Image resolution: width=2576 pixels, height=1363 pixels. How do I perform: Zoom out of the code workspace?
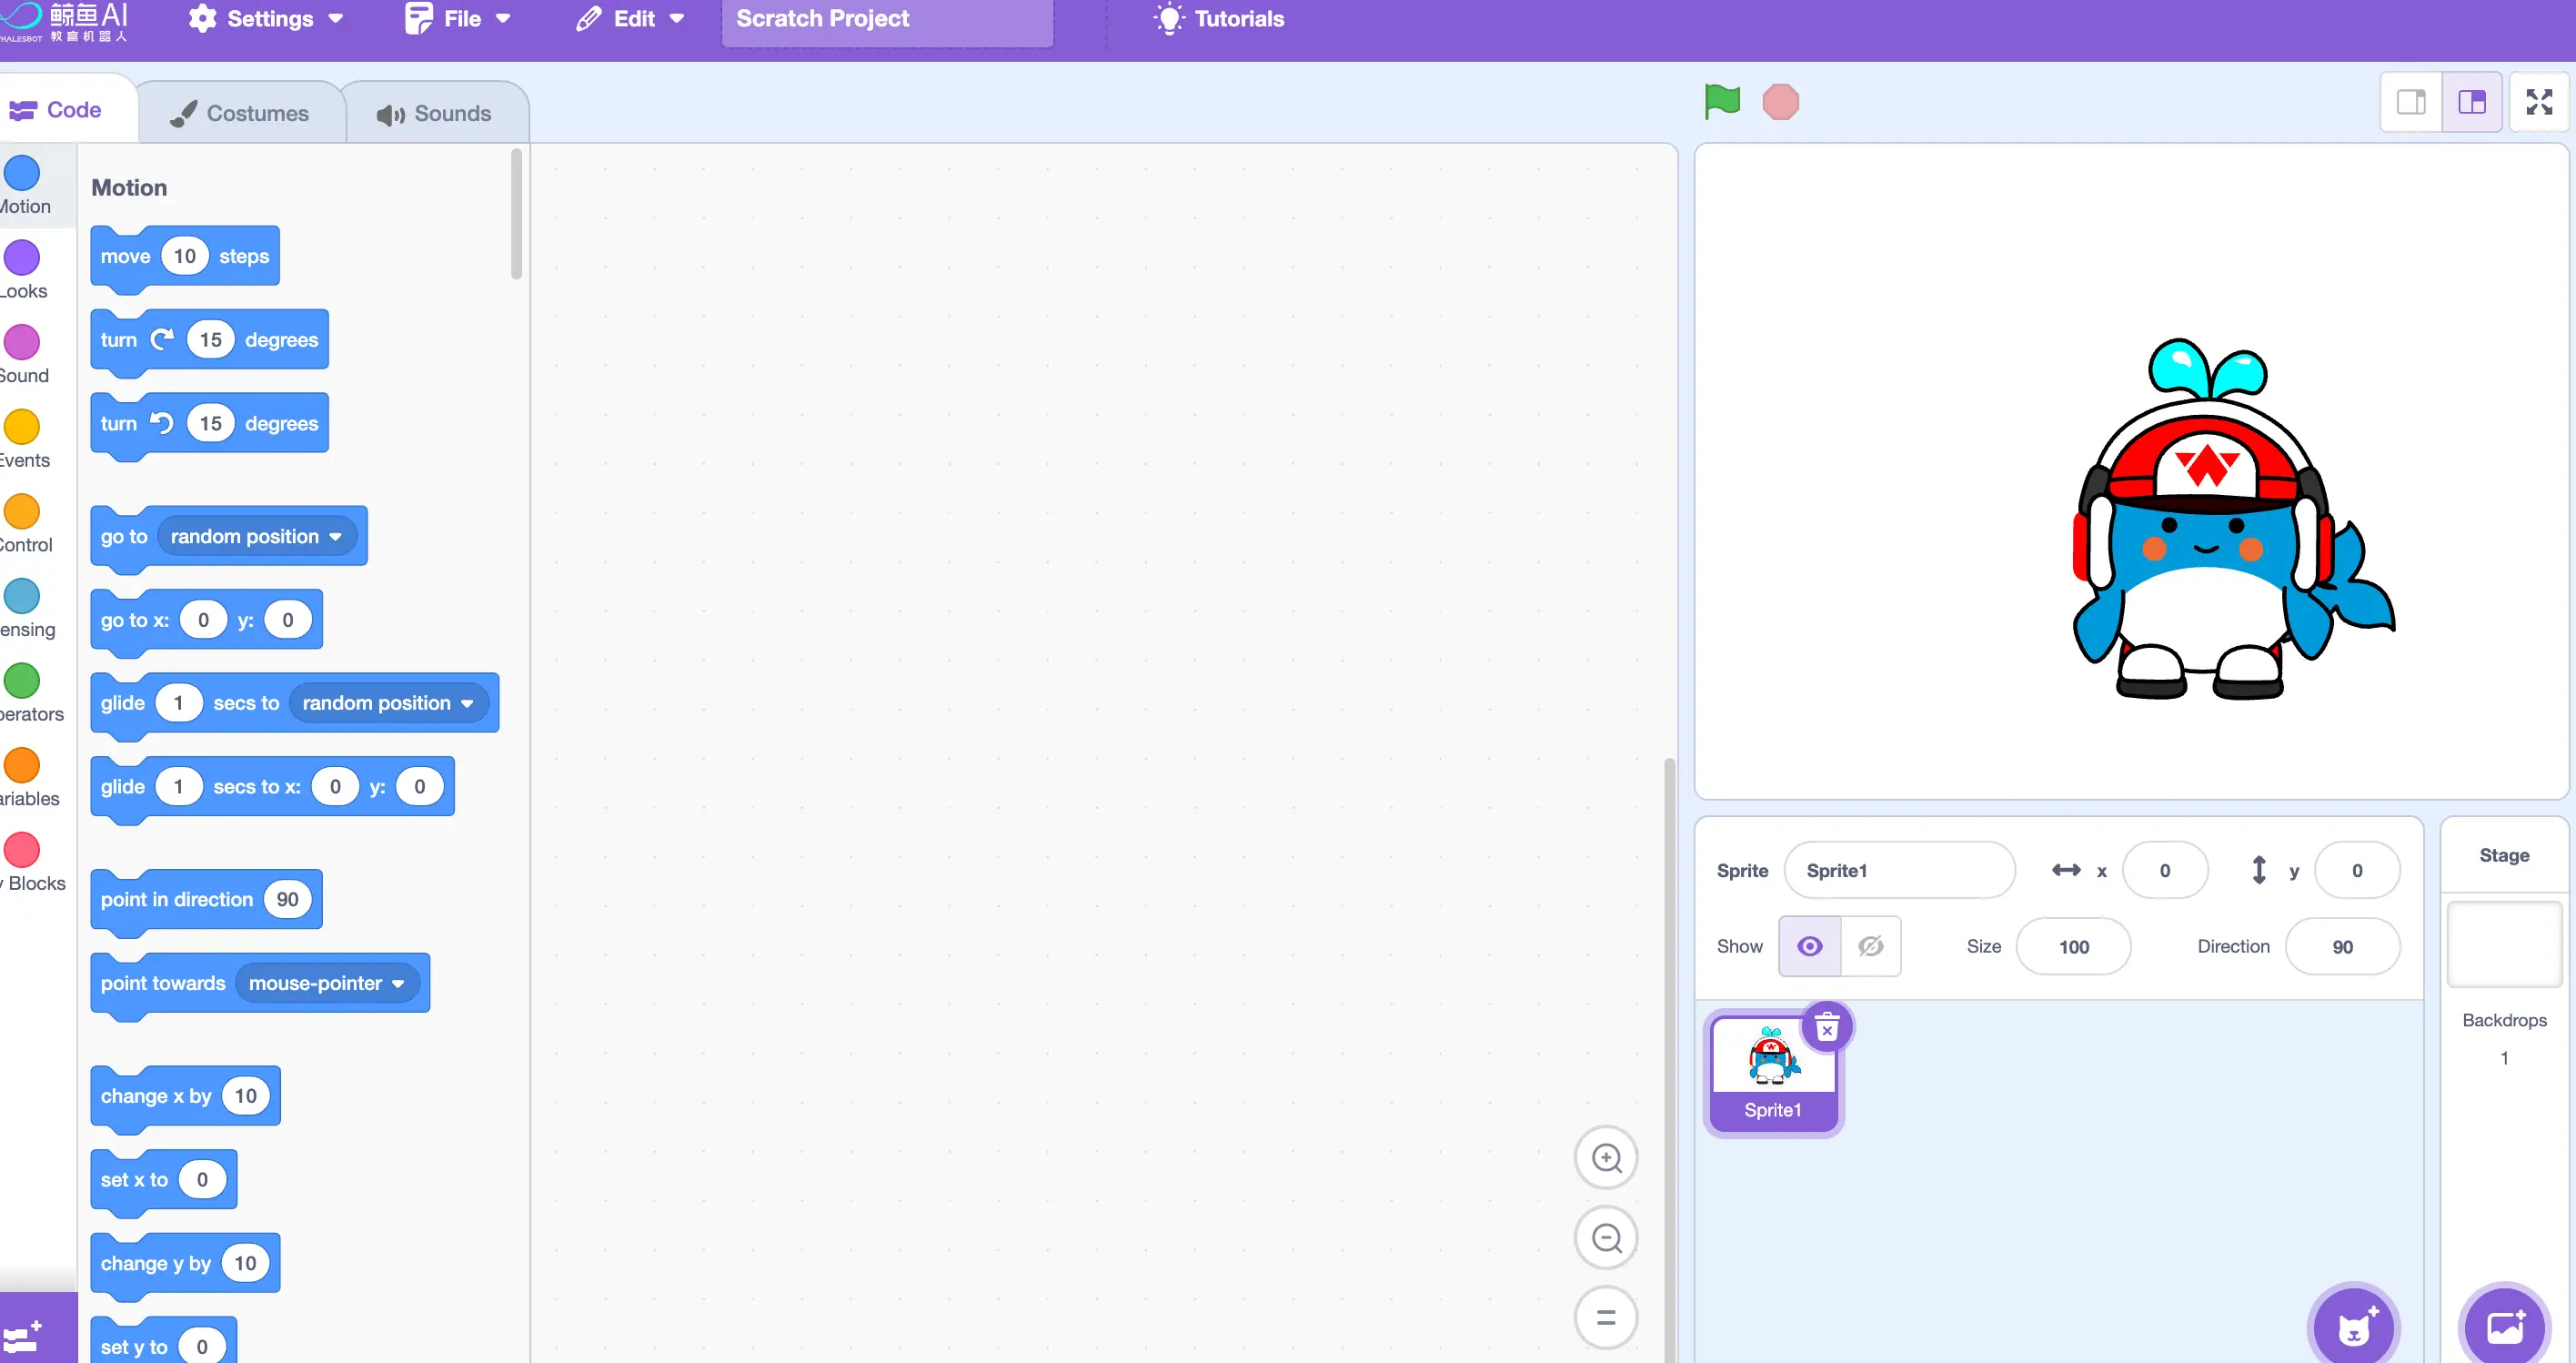tap(1606, 1238)
